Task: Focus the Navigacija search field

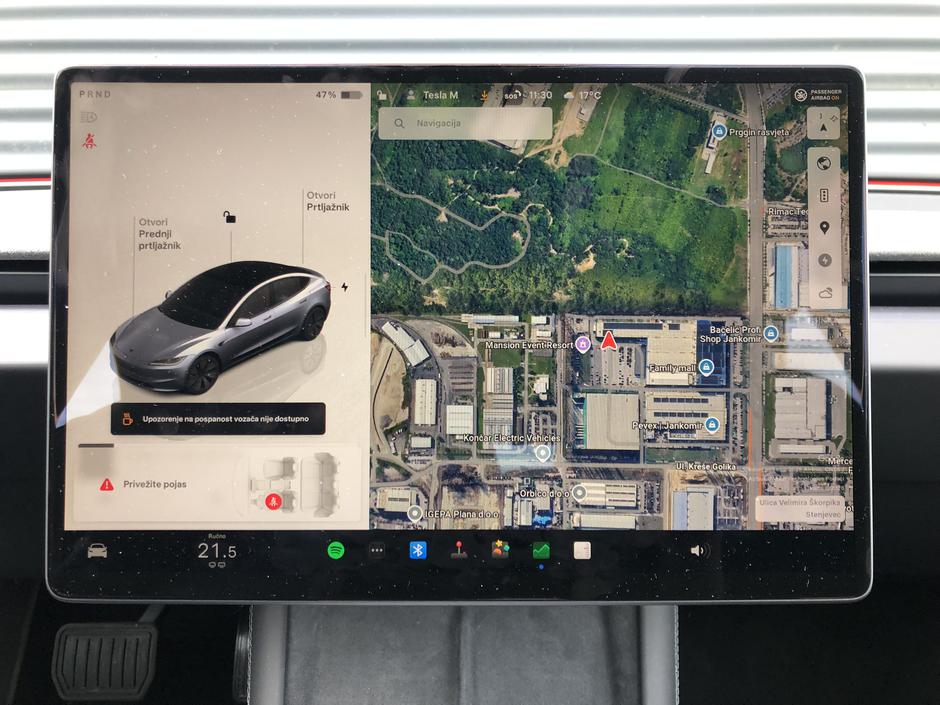Action: point(465,123)
